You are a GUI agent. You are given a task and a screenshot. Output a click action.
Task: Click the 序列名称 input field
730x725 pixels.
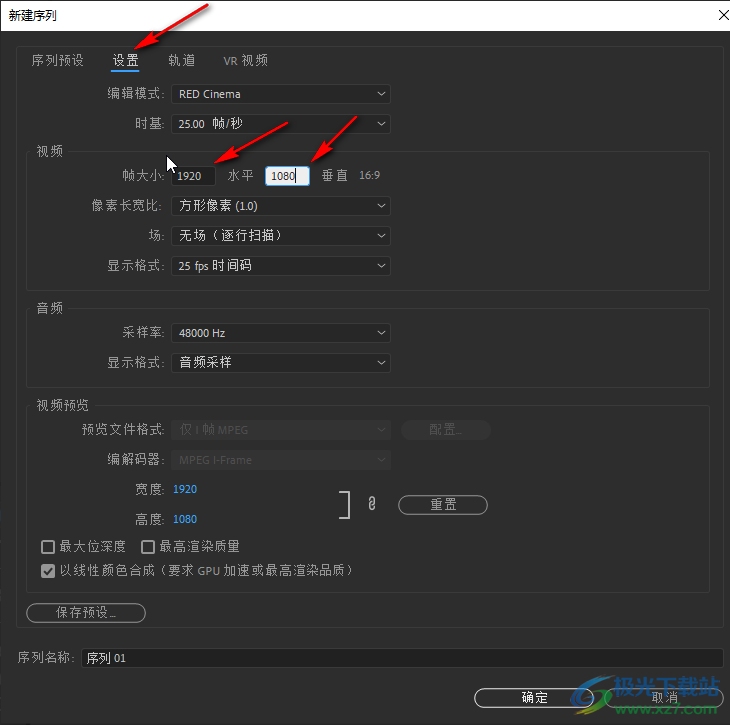click(402, 658)
